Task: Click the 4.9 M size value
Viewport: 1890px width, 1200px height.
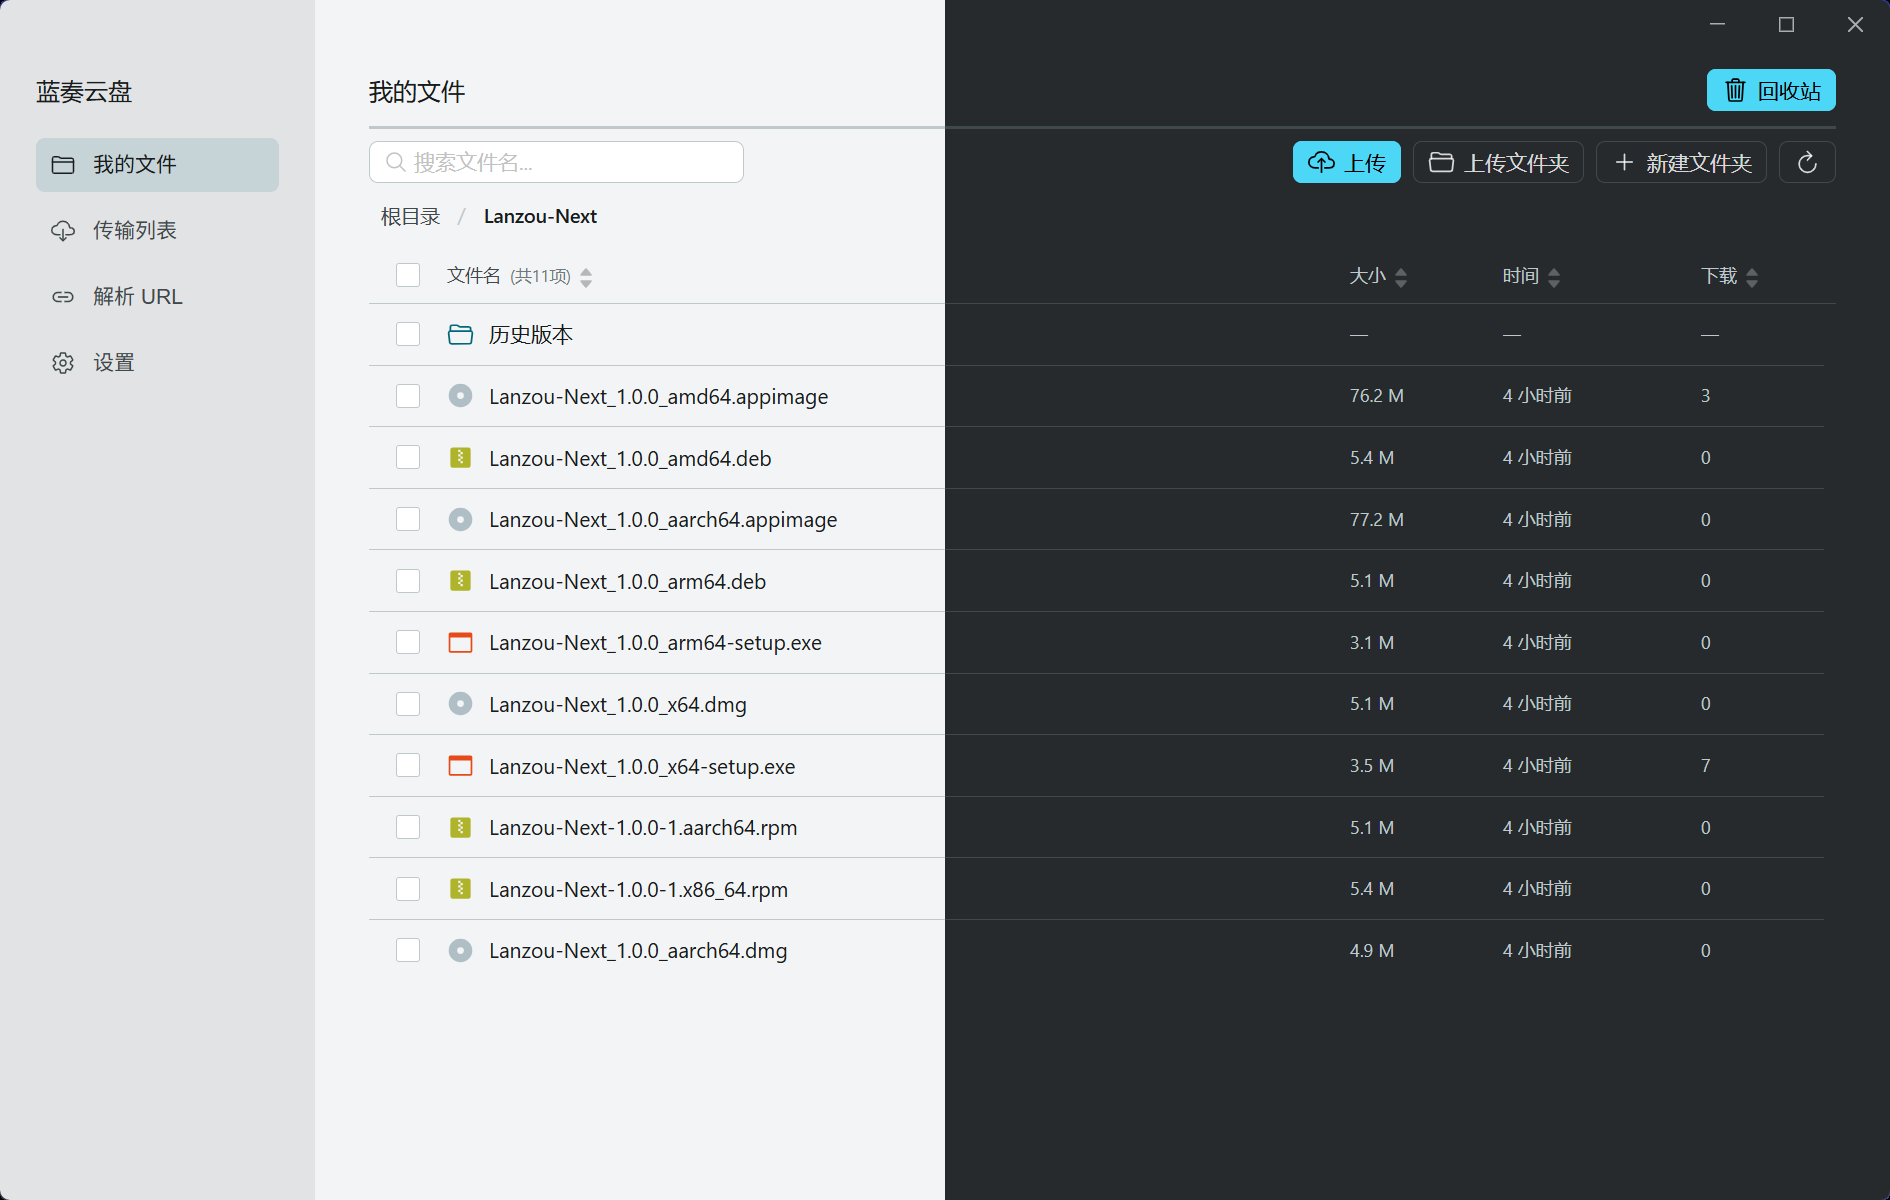Action: 1371,951
